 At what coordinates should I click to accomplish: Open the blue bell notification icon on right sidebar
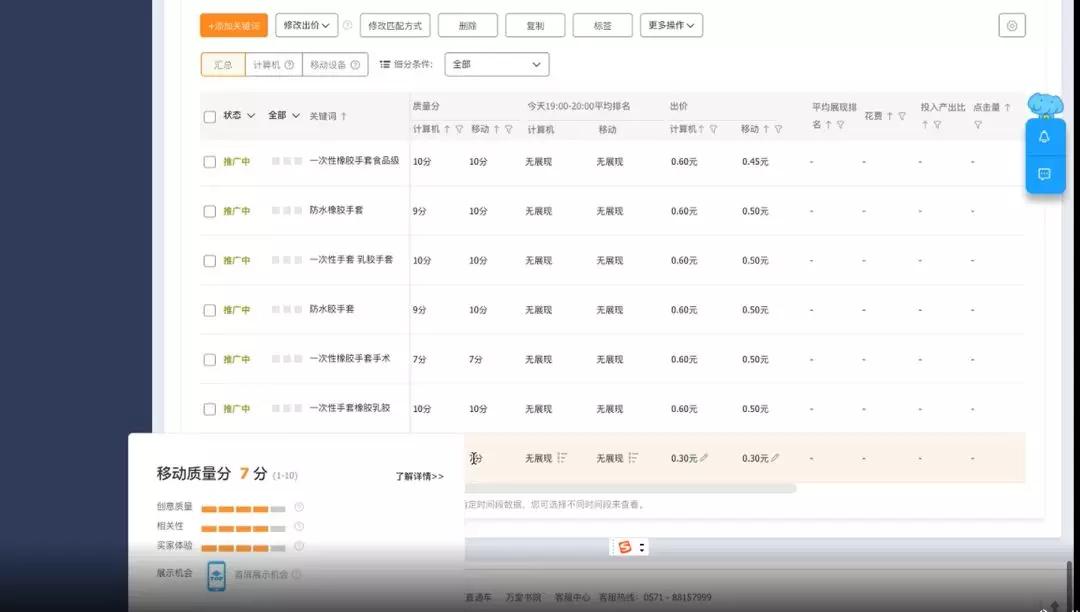1044,138
